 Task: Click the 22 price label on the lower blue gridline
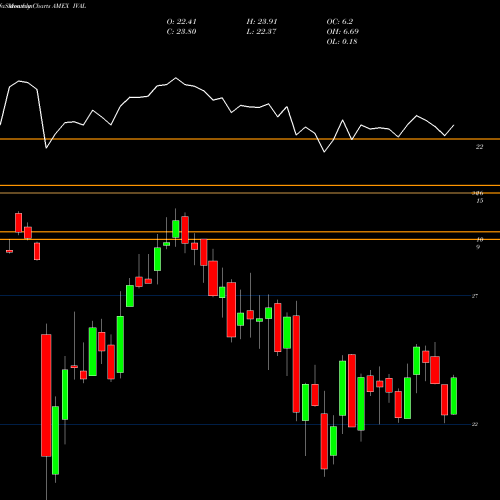475,424
